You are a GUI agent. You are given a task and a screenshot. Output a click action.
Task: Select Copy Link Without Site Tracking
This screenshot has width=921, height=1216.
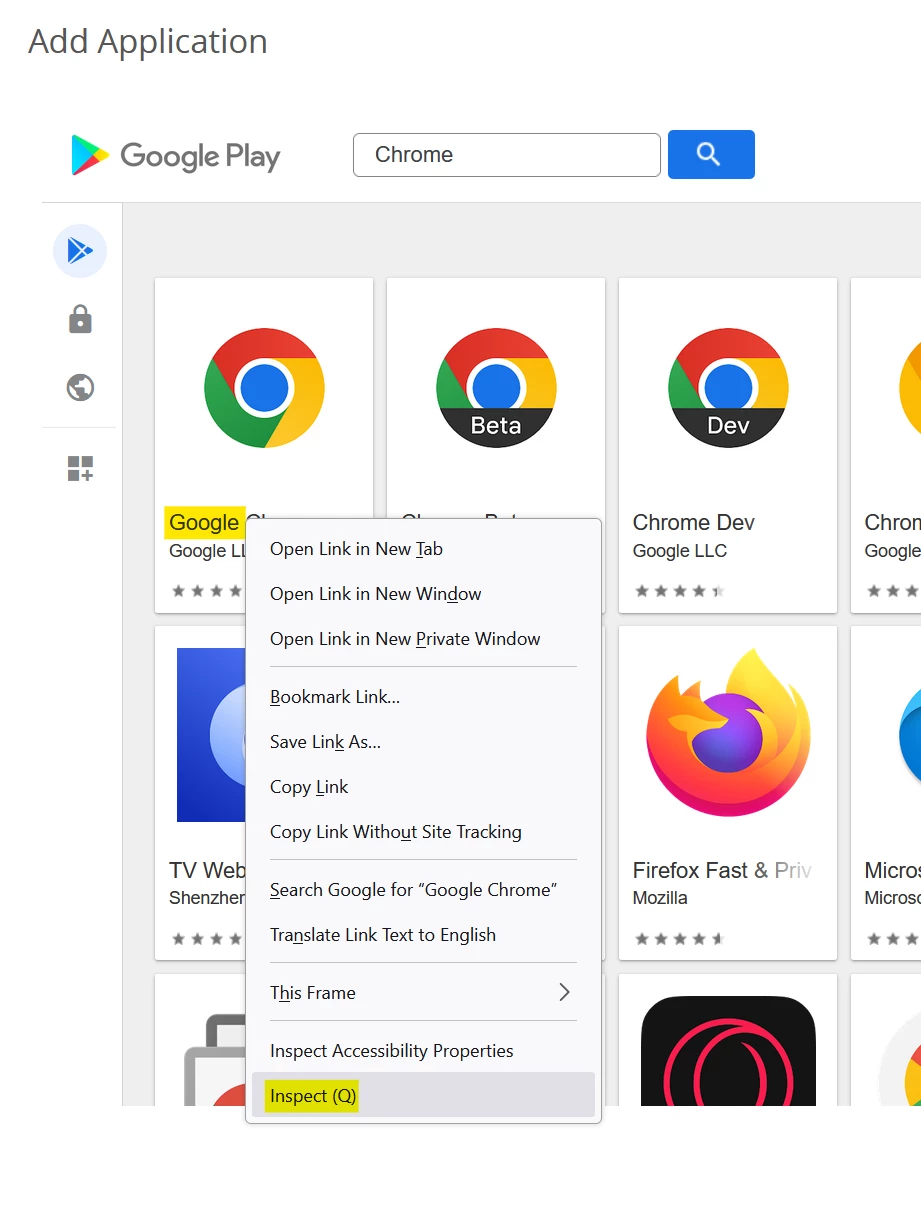click(x=423, y=832)
